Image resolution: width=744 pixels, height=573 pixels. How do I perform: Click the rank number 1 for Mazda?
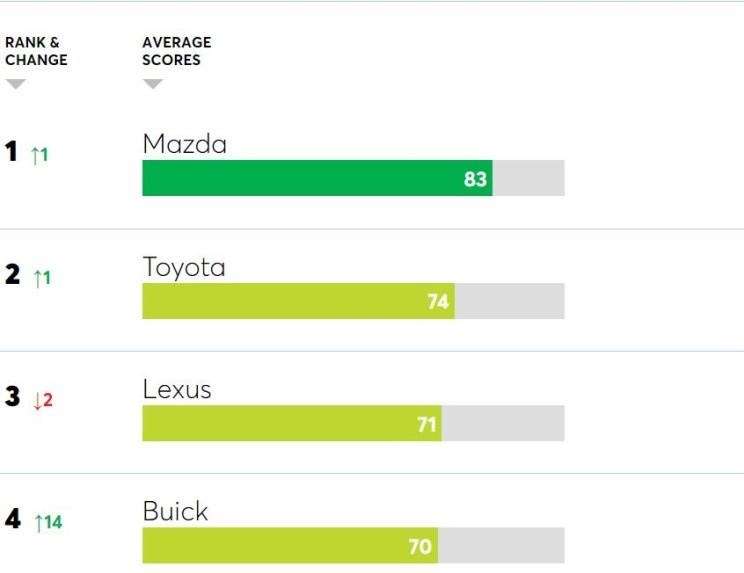coord(11,151)
